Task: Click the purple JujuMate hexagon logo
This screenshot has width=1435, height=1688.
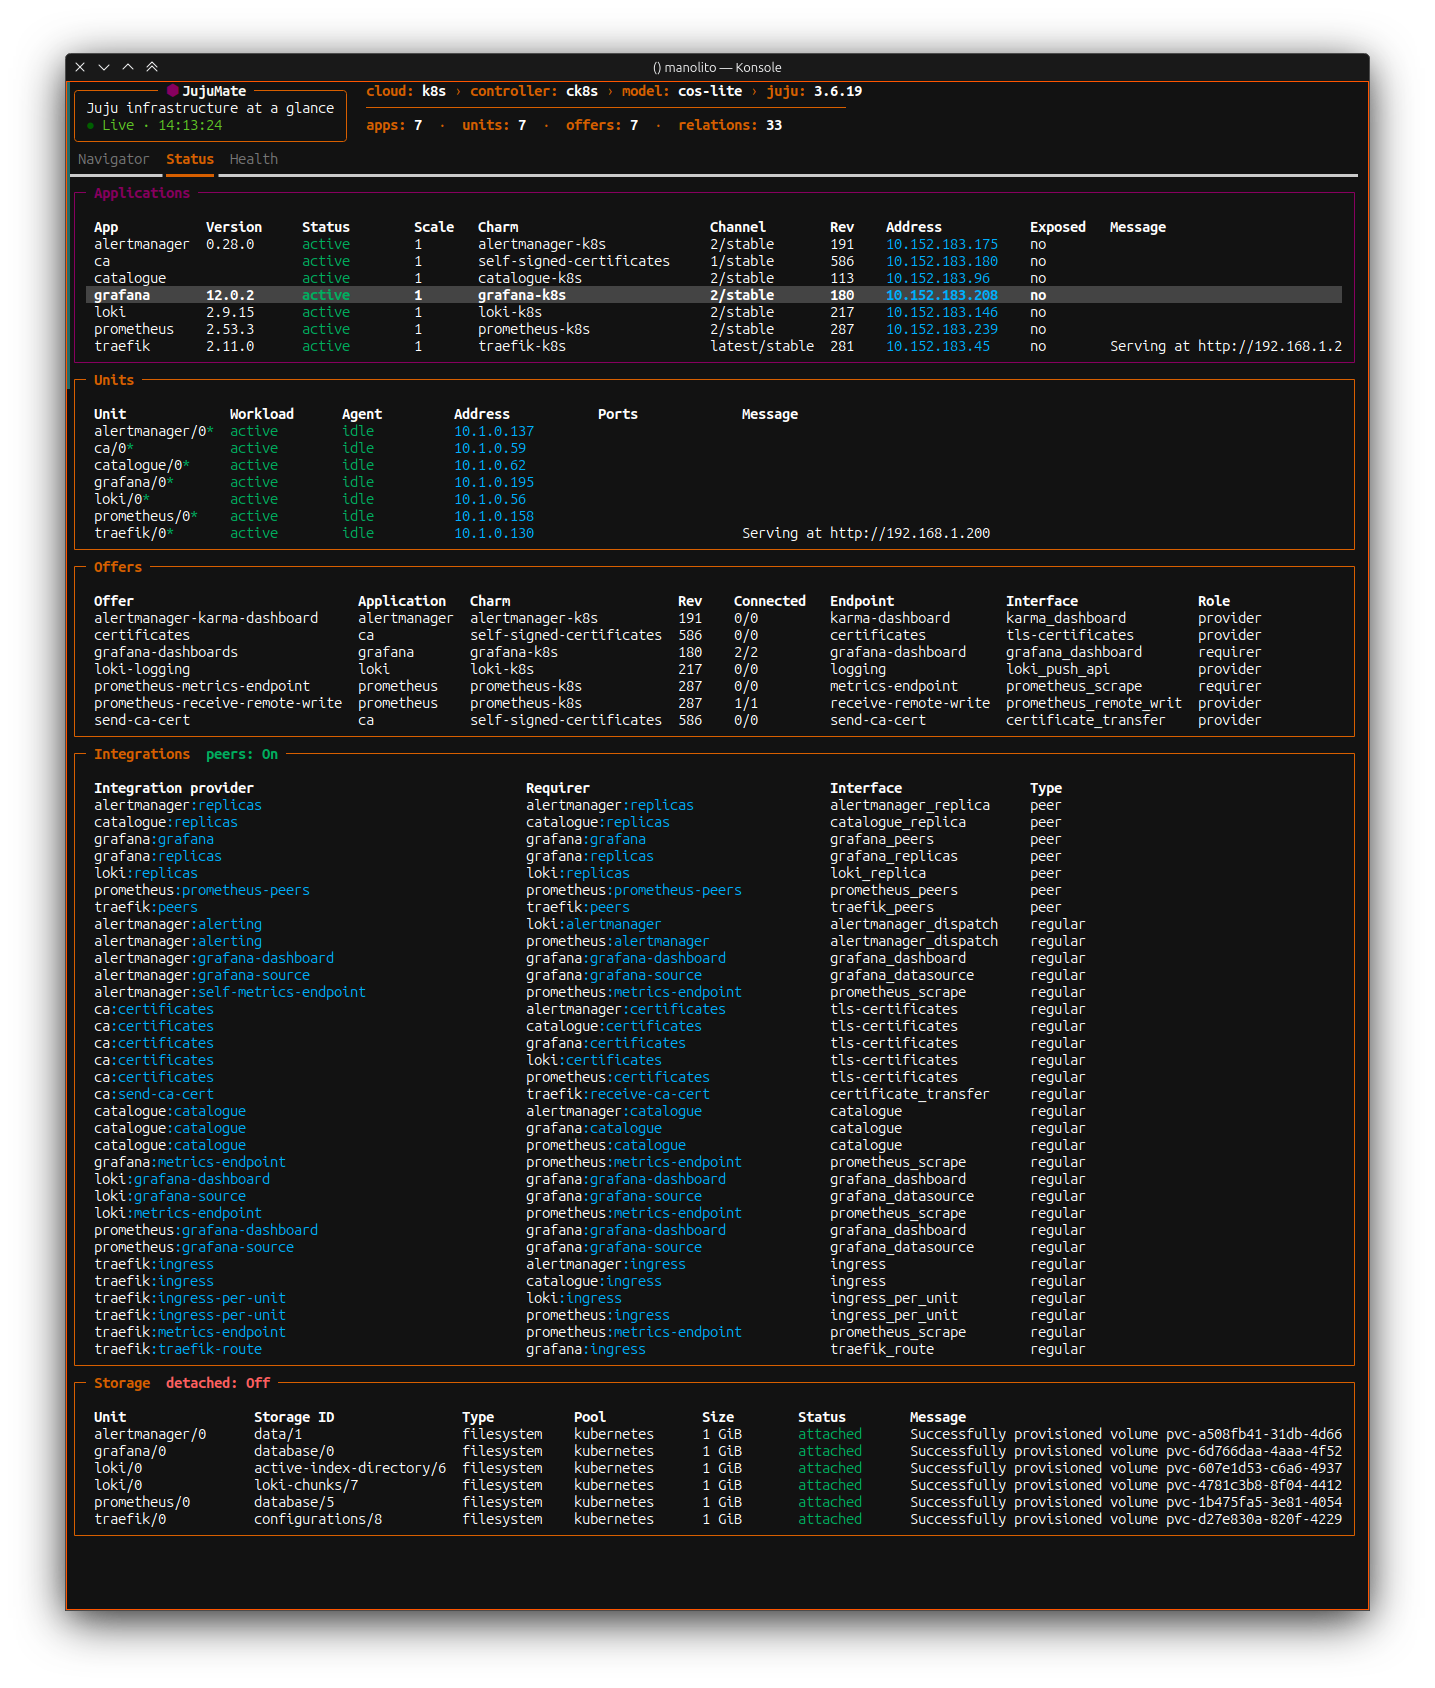Action: pyautogui.click(x=172, y=91)
